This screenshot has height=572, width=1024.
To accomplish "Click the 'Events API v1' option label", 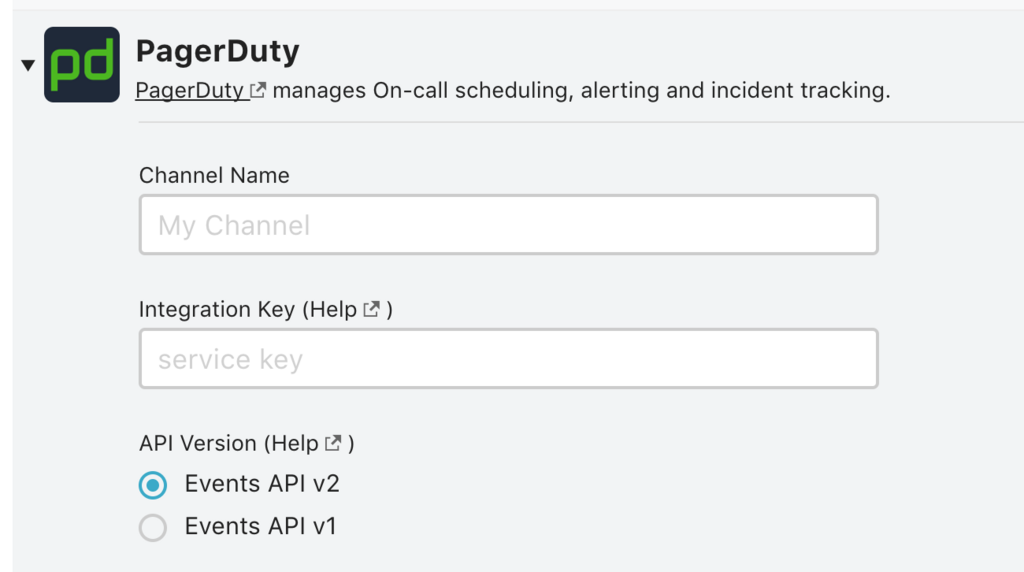I will point(260,526).
